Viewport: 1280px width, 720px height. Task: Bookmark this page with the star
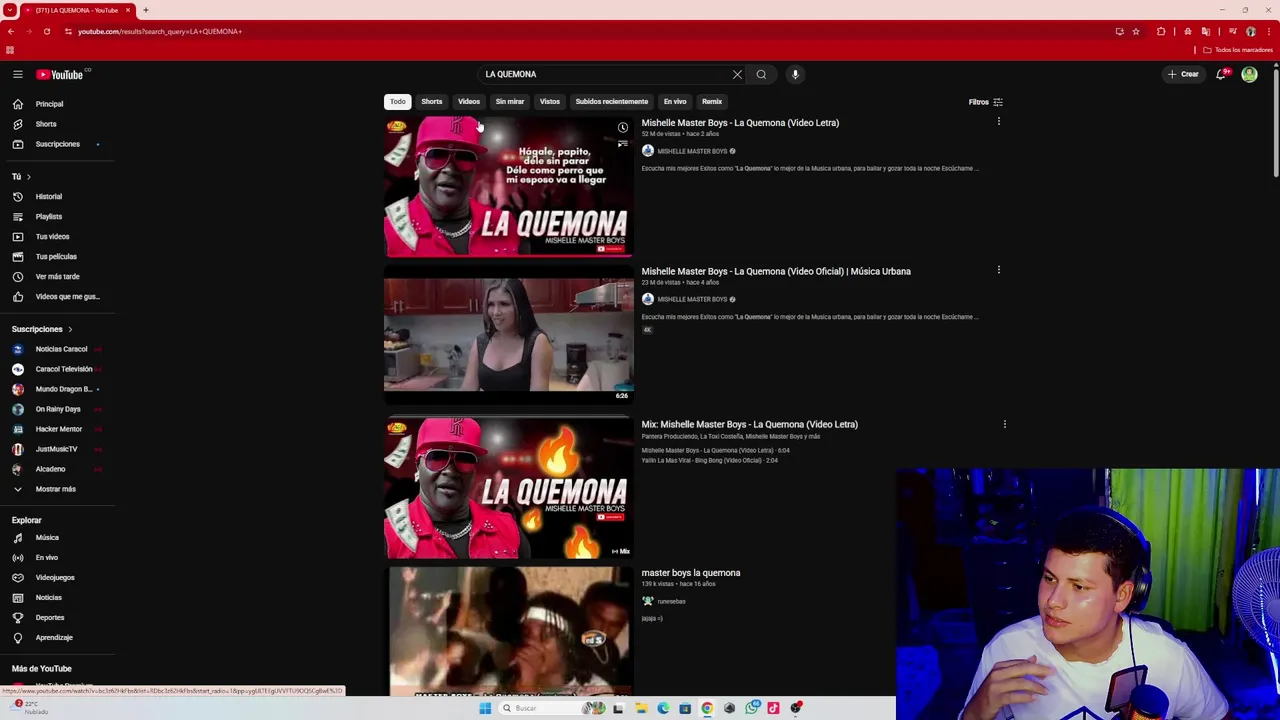(1136, 31)
